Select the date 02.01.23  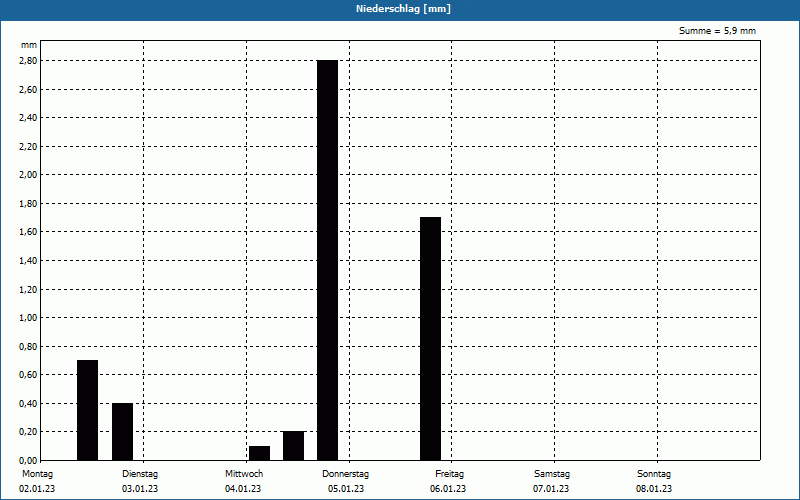37,489
